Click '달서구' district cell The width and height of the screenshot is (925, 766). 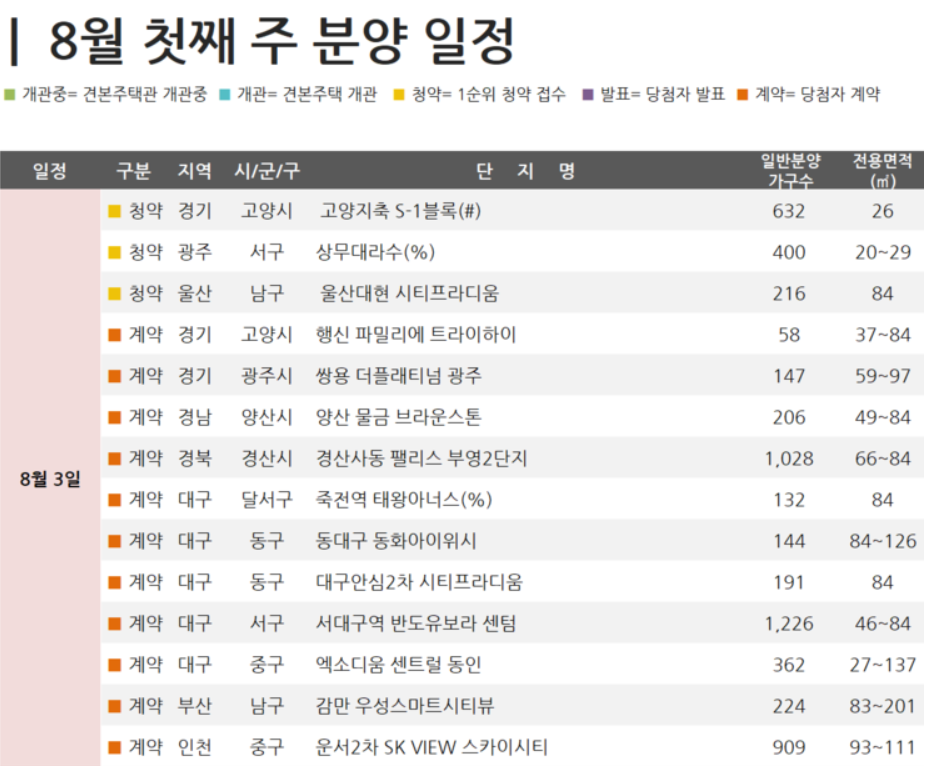pos(267,500)
